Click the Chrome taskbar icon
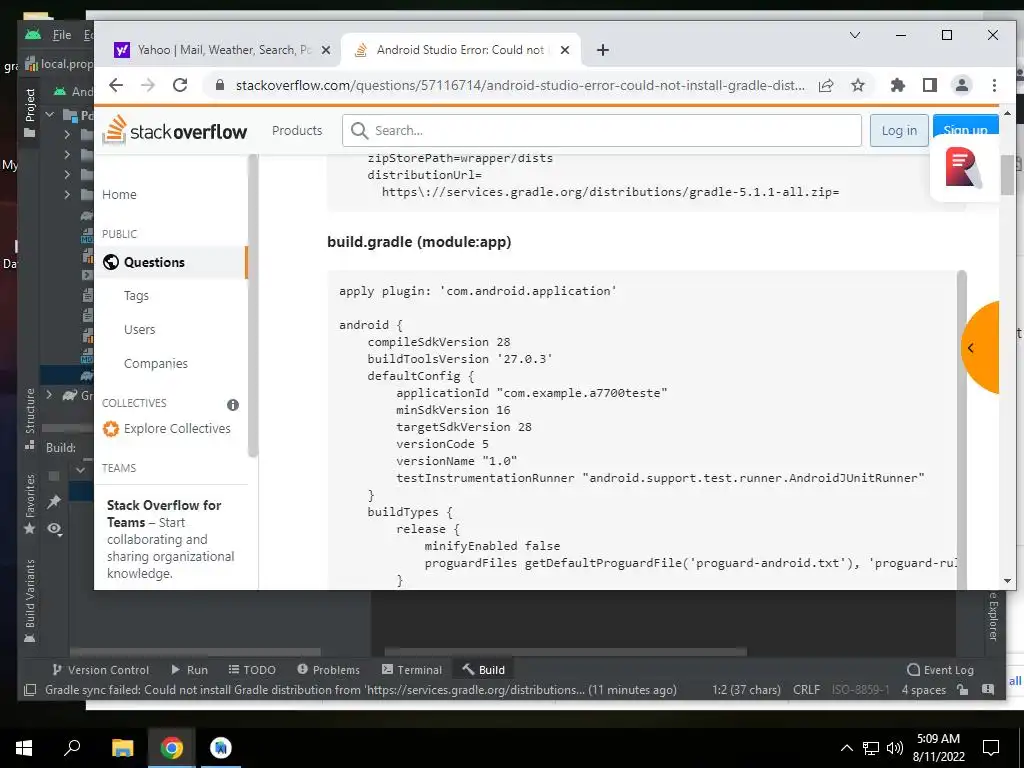Viewport: 1024px width, 768px height. [171, 748]
